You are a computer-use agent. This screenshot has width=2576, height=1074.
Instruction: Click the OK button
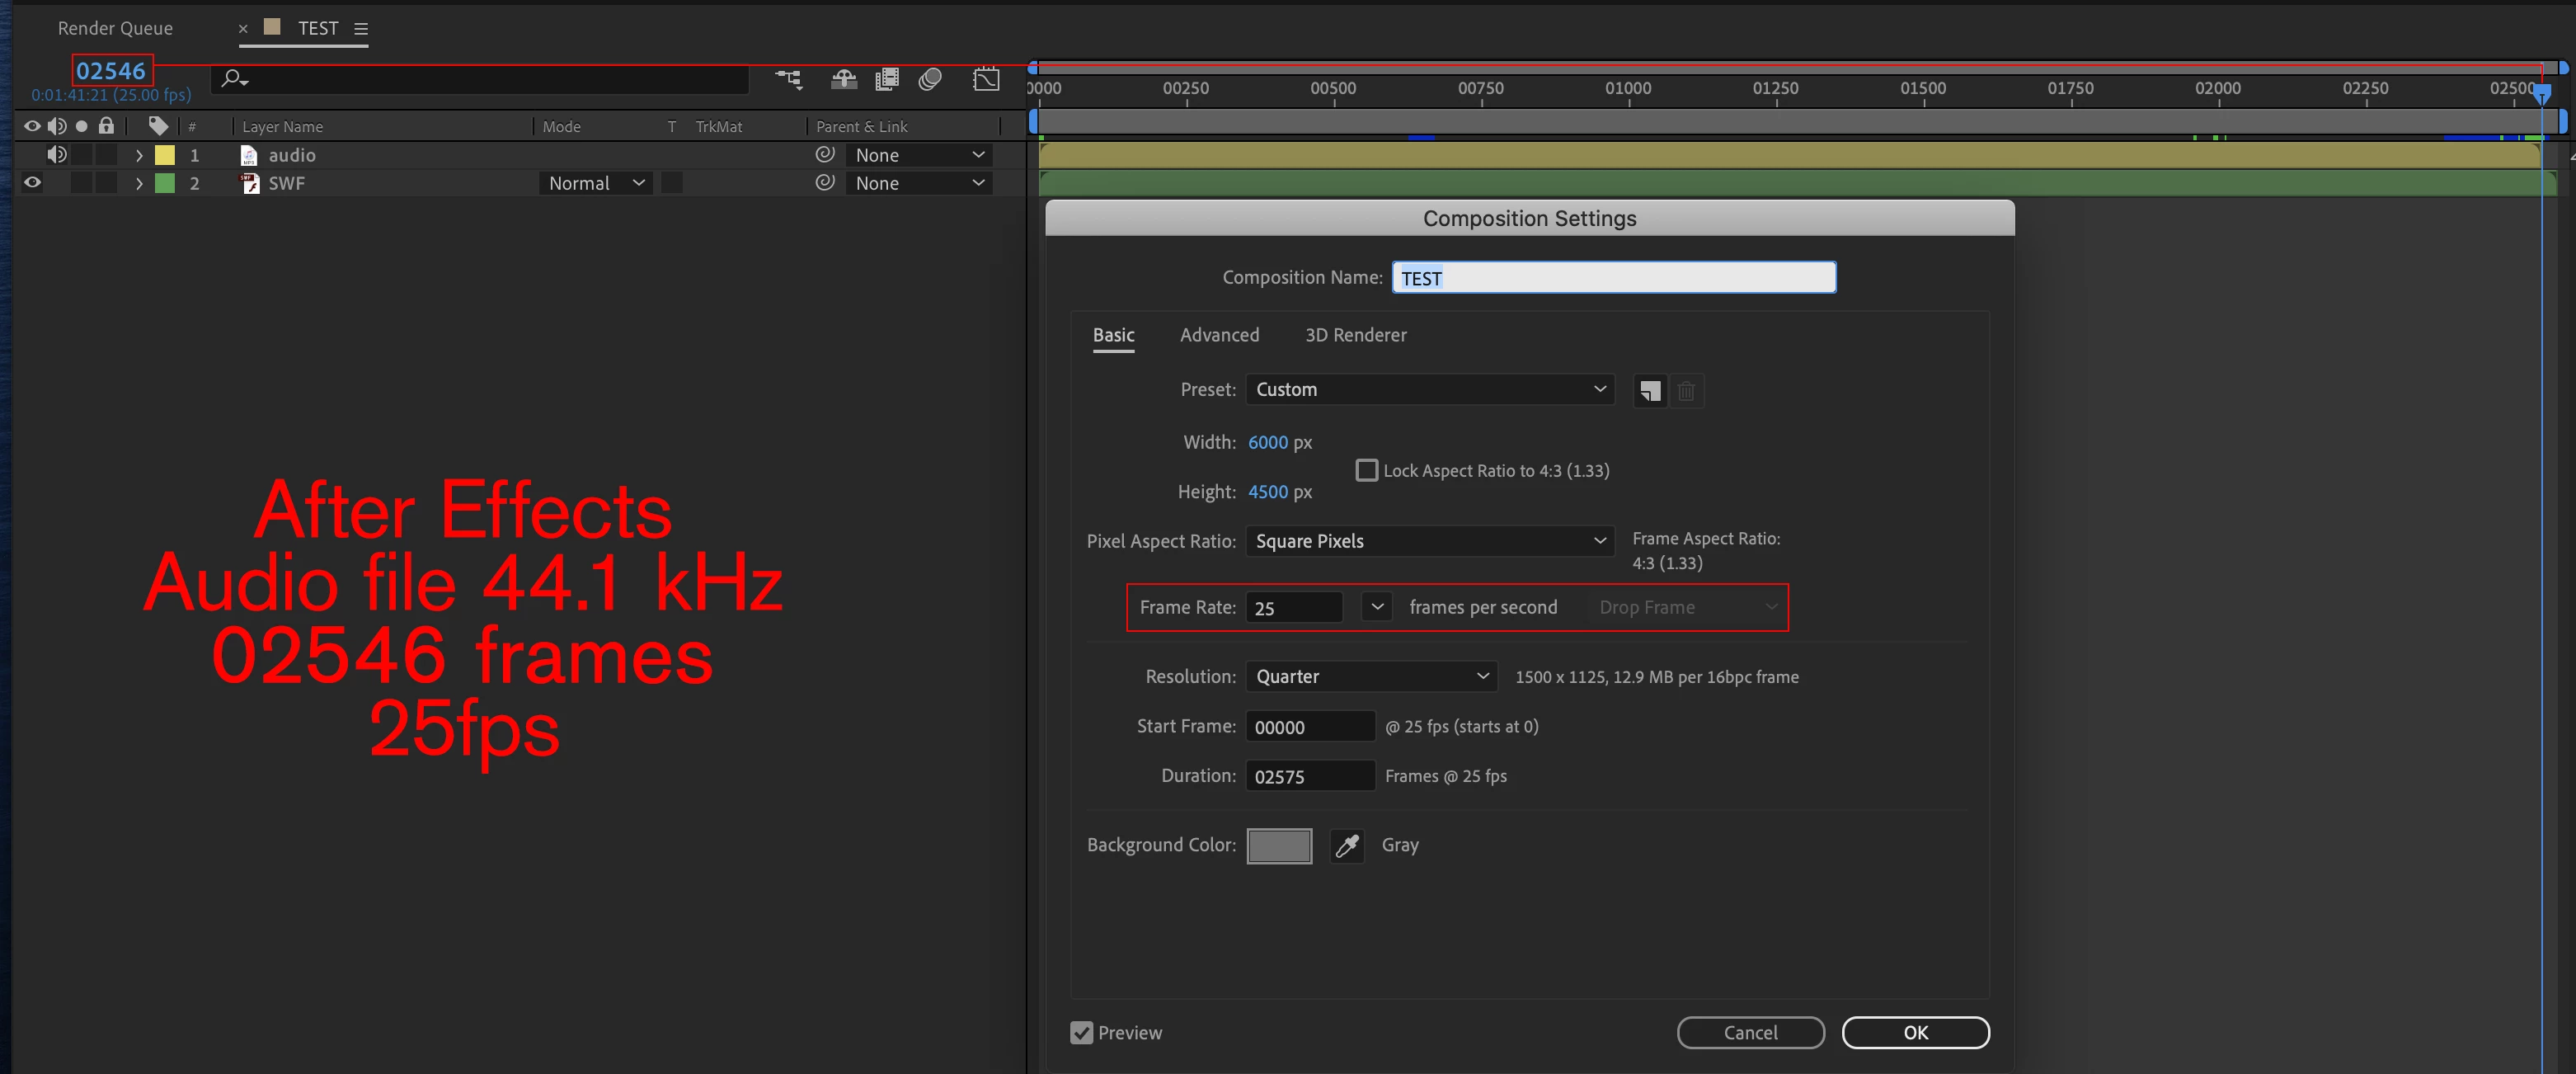click(x=1914, y=1033)
